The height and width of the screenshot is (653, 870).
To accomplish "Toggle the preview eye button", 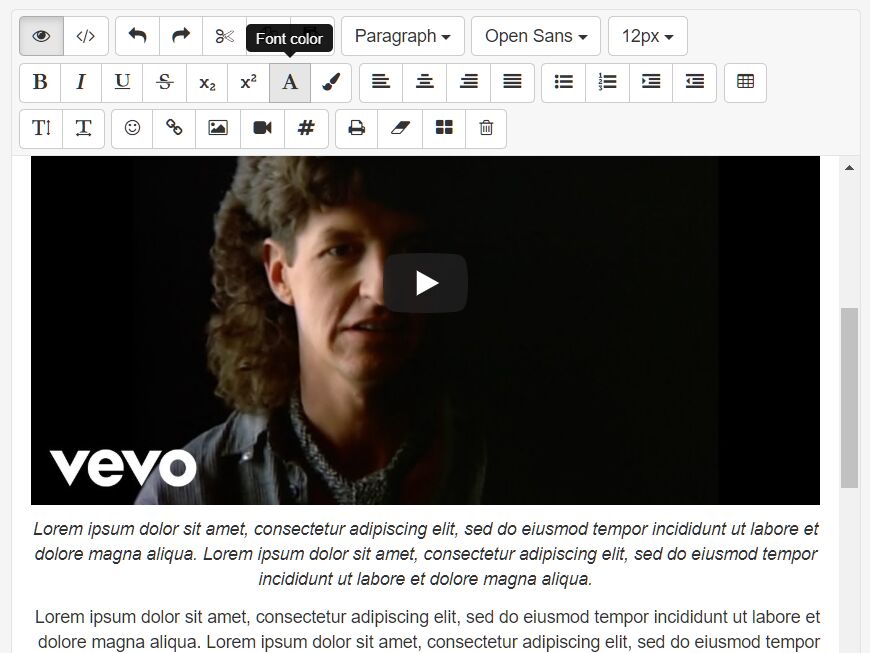I will pyautogui.click(x=42, y=36).
